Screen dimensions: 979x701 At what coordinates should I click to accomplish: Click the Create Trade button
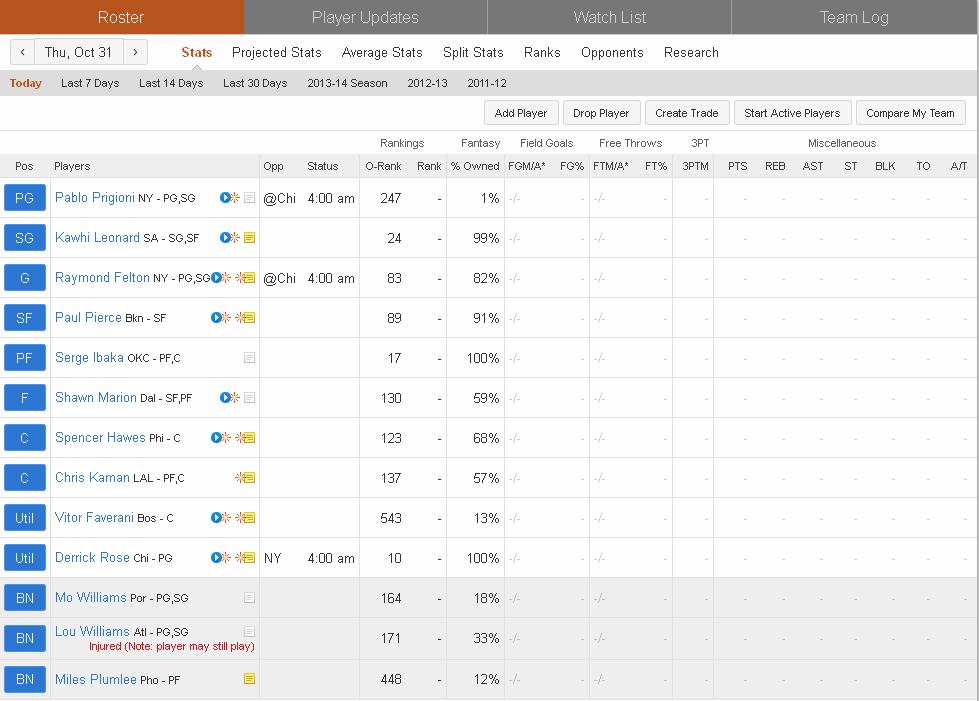tap(687, 113)
